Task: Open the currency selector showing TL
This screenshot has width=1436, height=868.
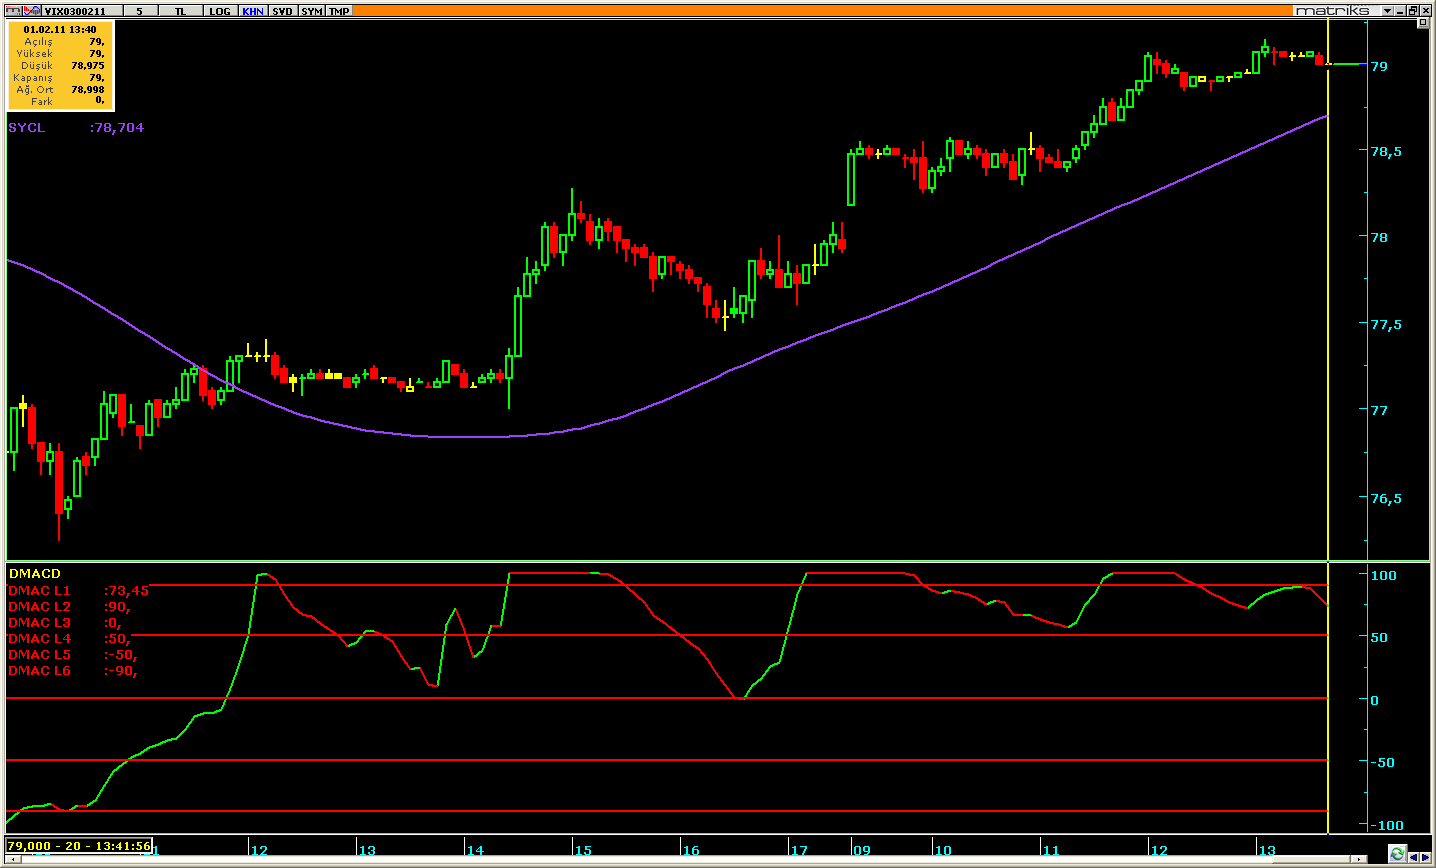Action: 180,11
